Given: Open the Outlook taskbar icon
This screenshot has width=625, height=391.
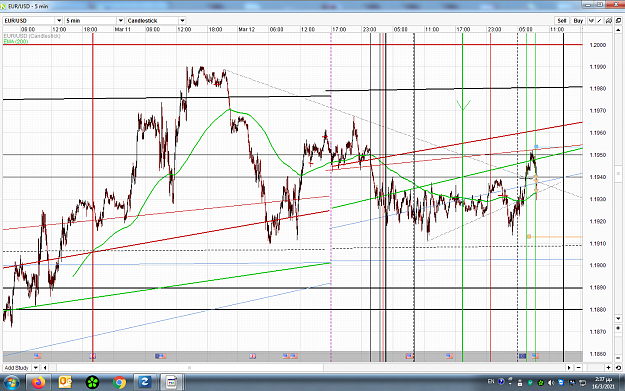Looking at the screenshot, I should (65, 383).
